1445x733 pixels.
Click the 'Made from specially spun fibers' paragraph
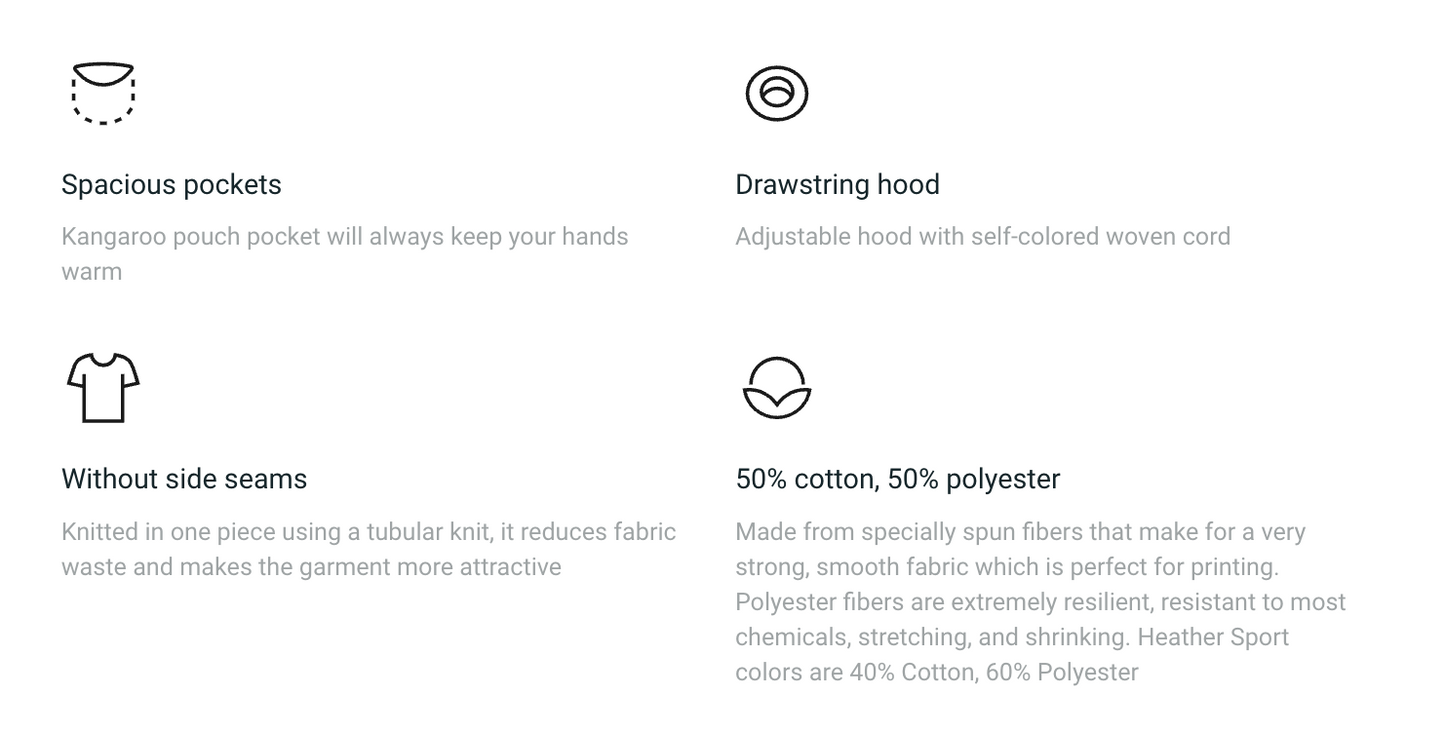point(1041,602)
